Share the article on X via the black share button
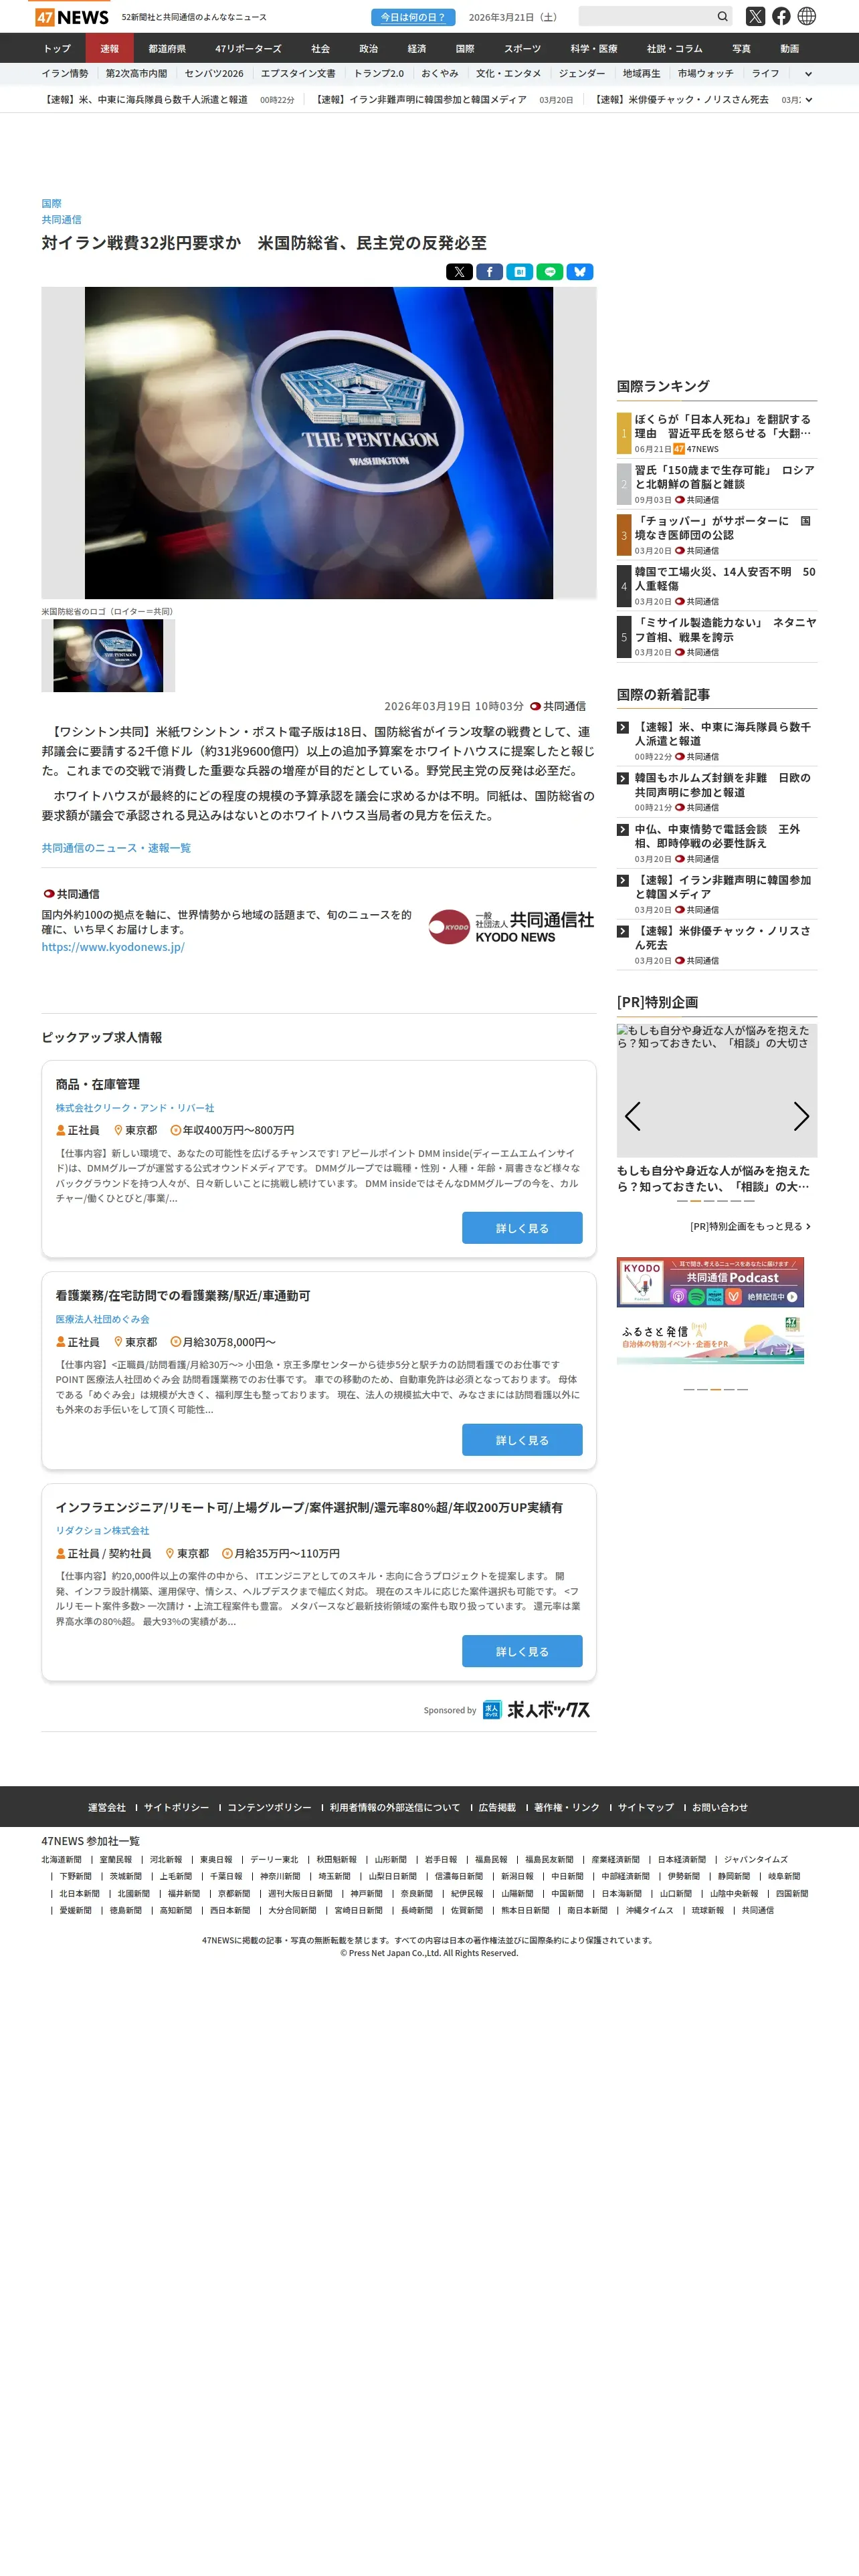The height and width of the screenshot is (2576, 859). point(459,272)
